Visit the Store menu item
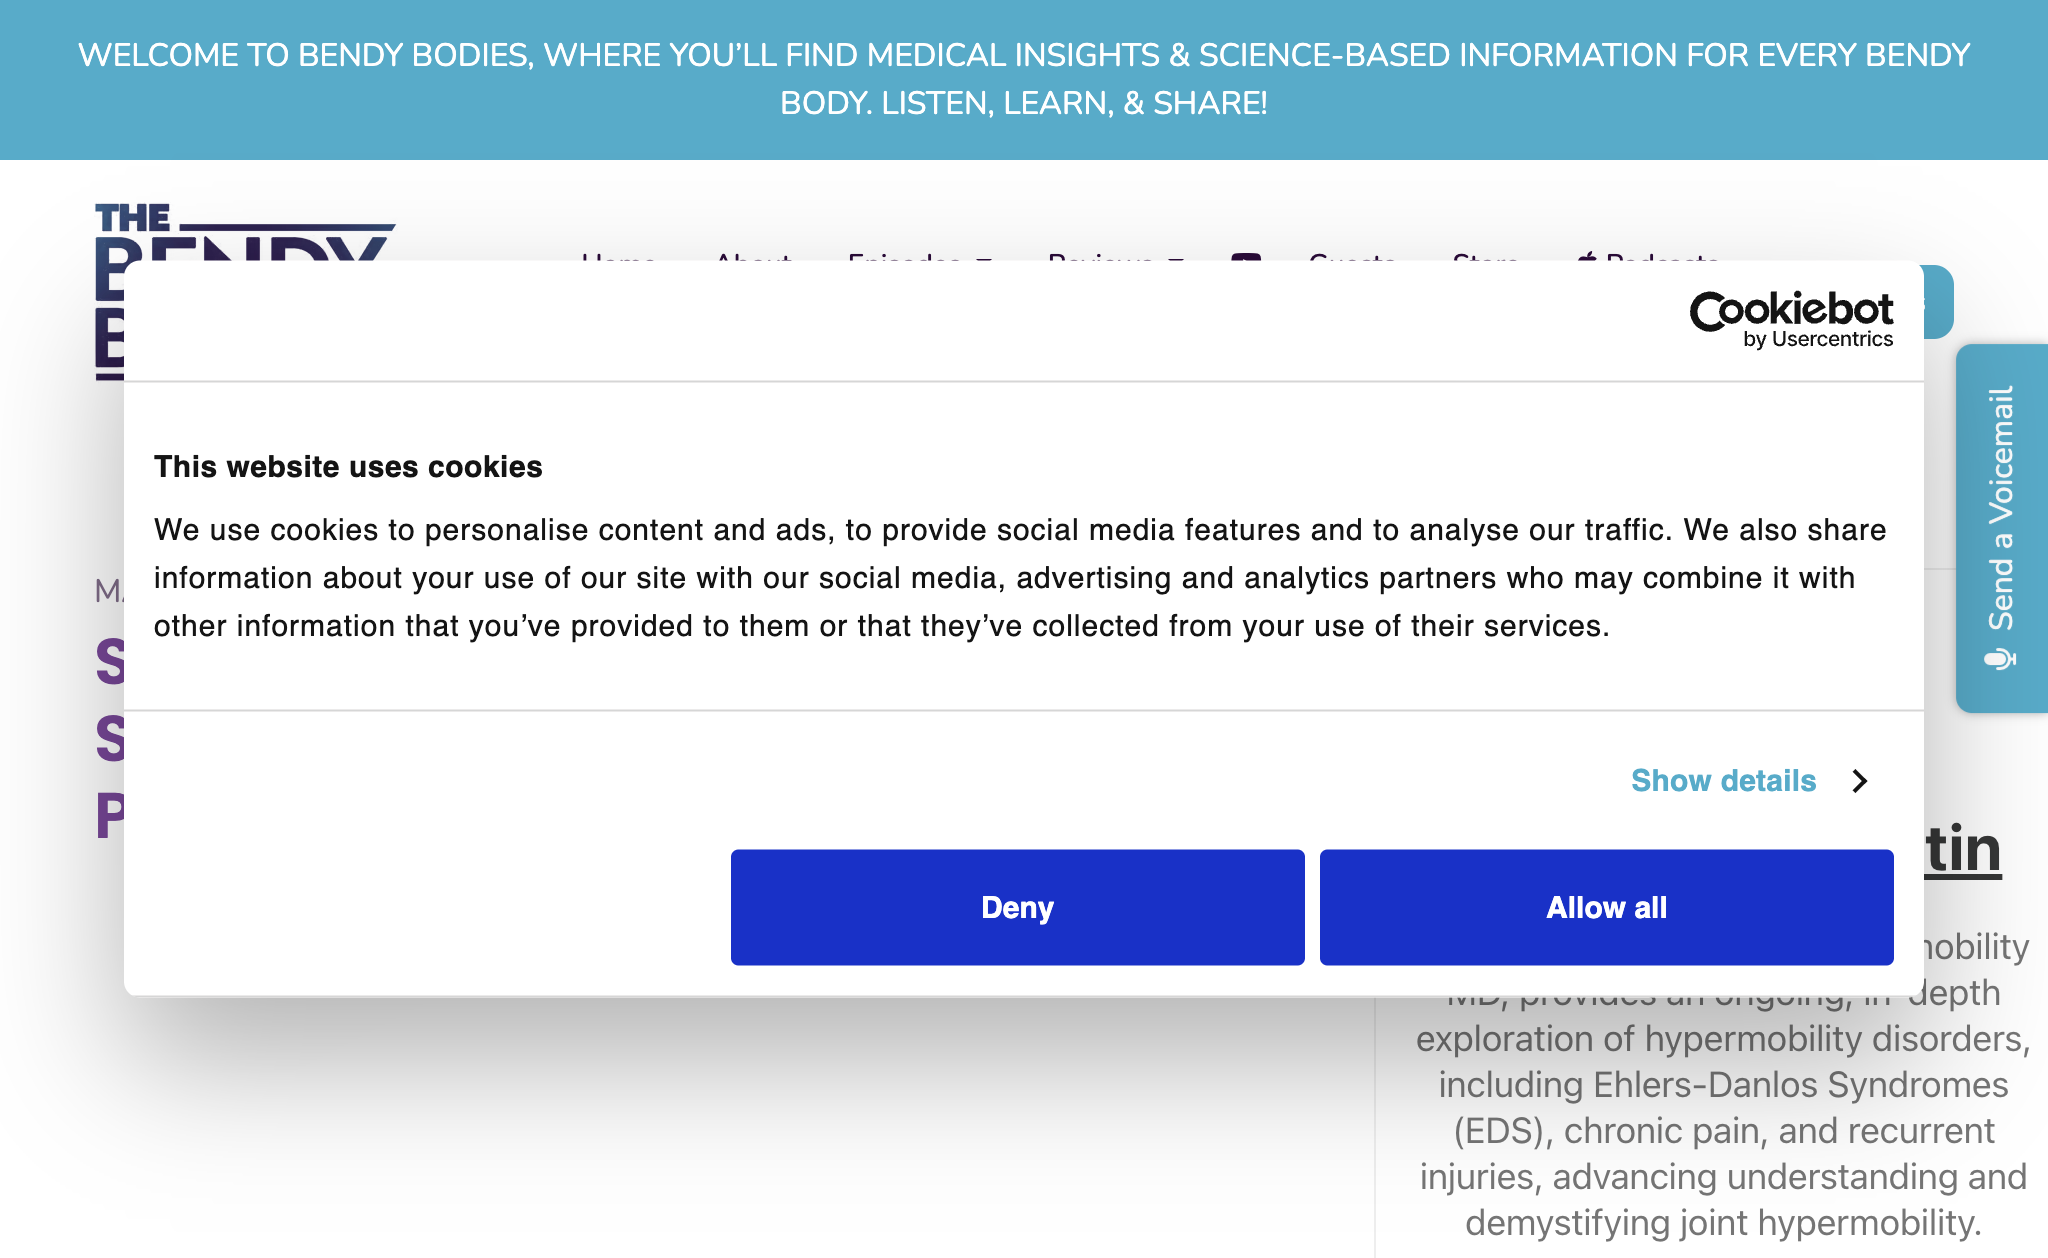 (x=1486, y=256)
